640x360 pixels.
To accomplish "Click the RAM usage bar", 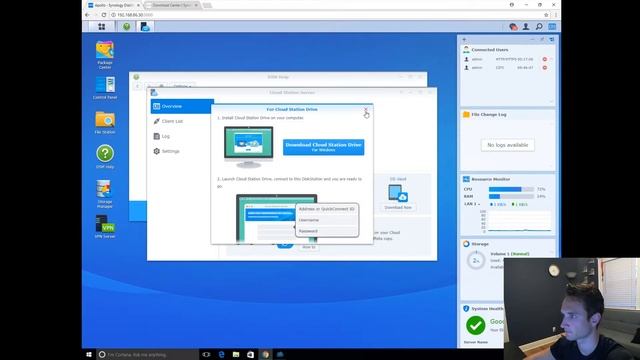I will [511, 196].
